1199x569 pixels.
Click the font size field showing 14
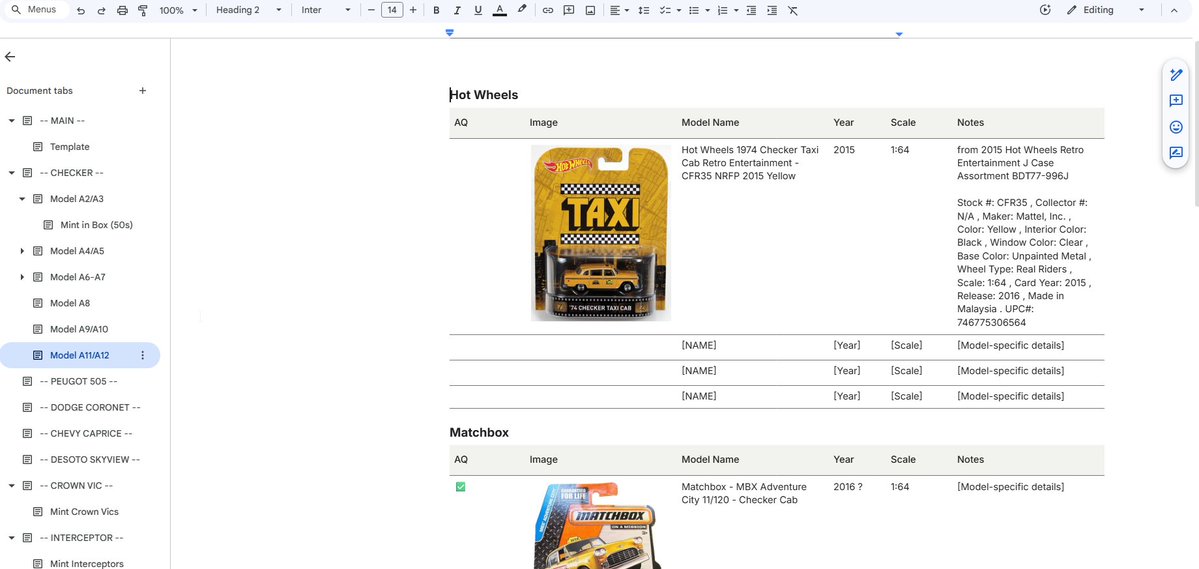pos(392,11)
